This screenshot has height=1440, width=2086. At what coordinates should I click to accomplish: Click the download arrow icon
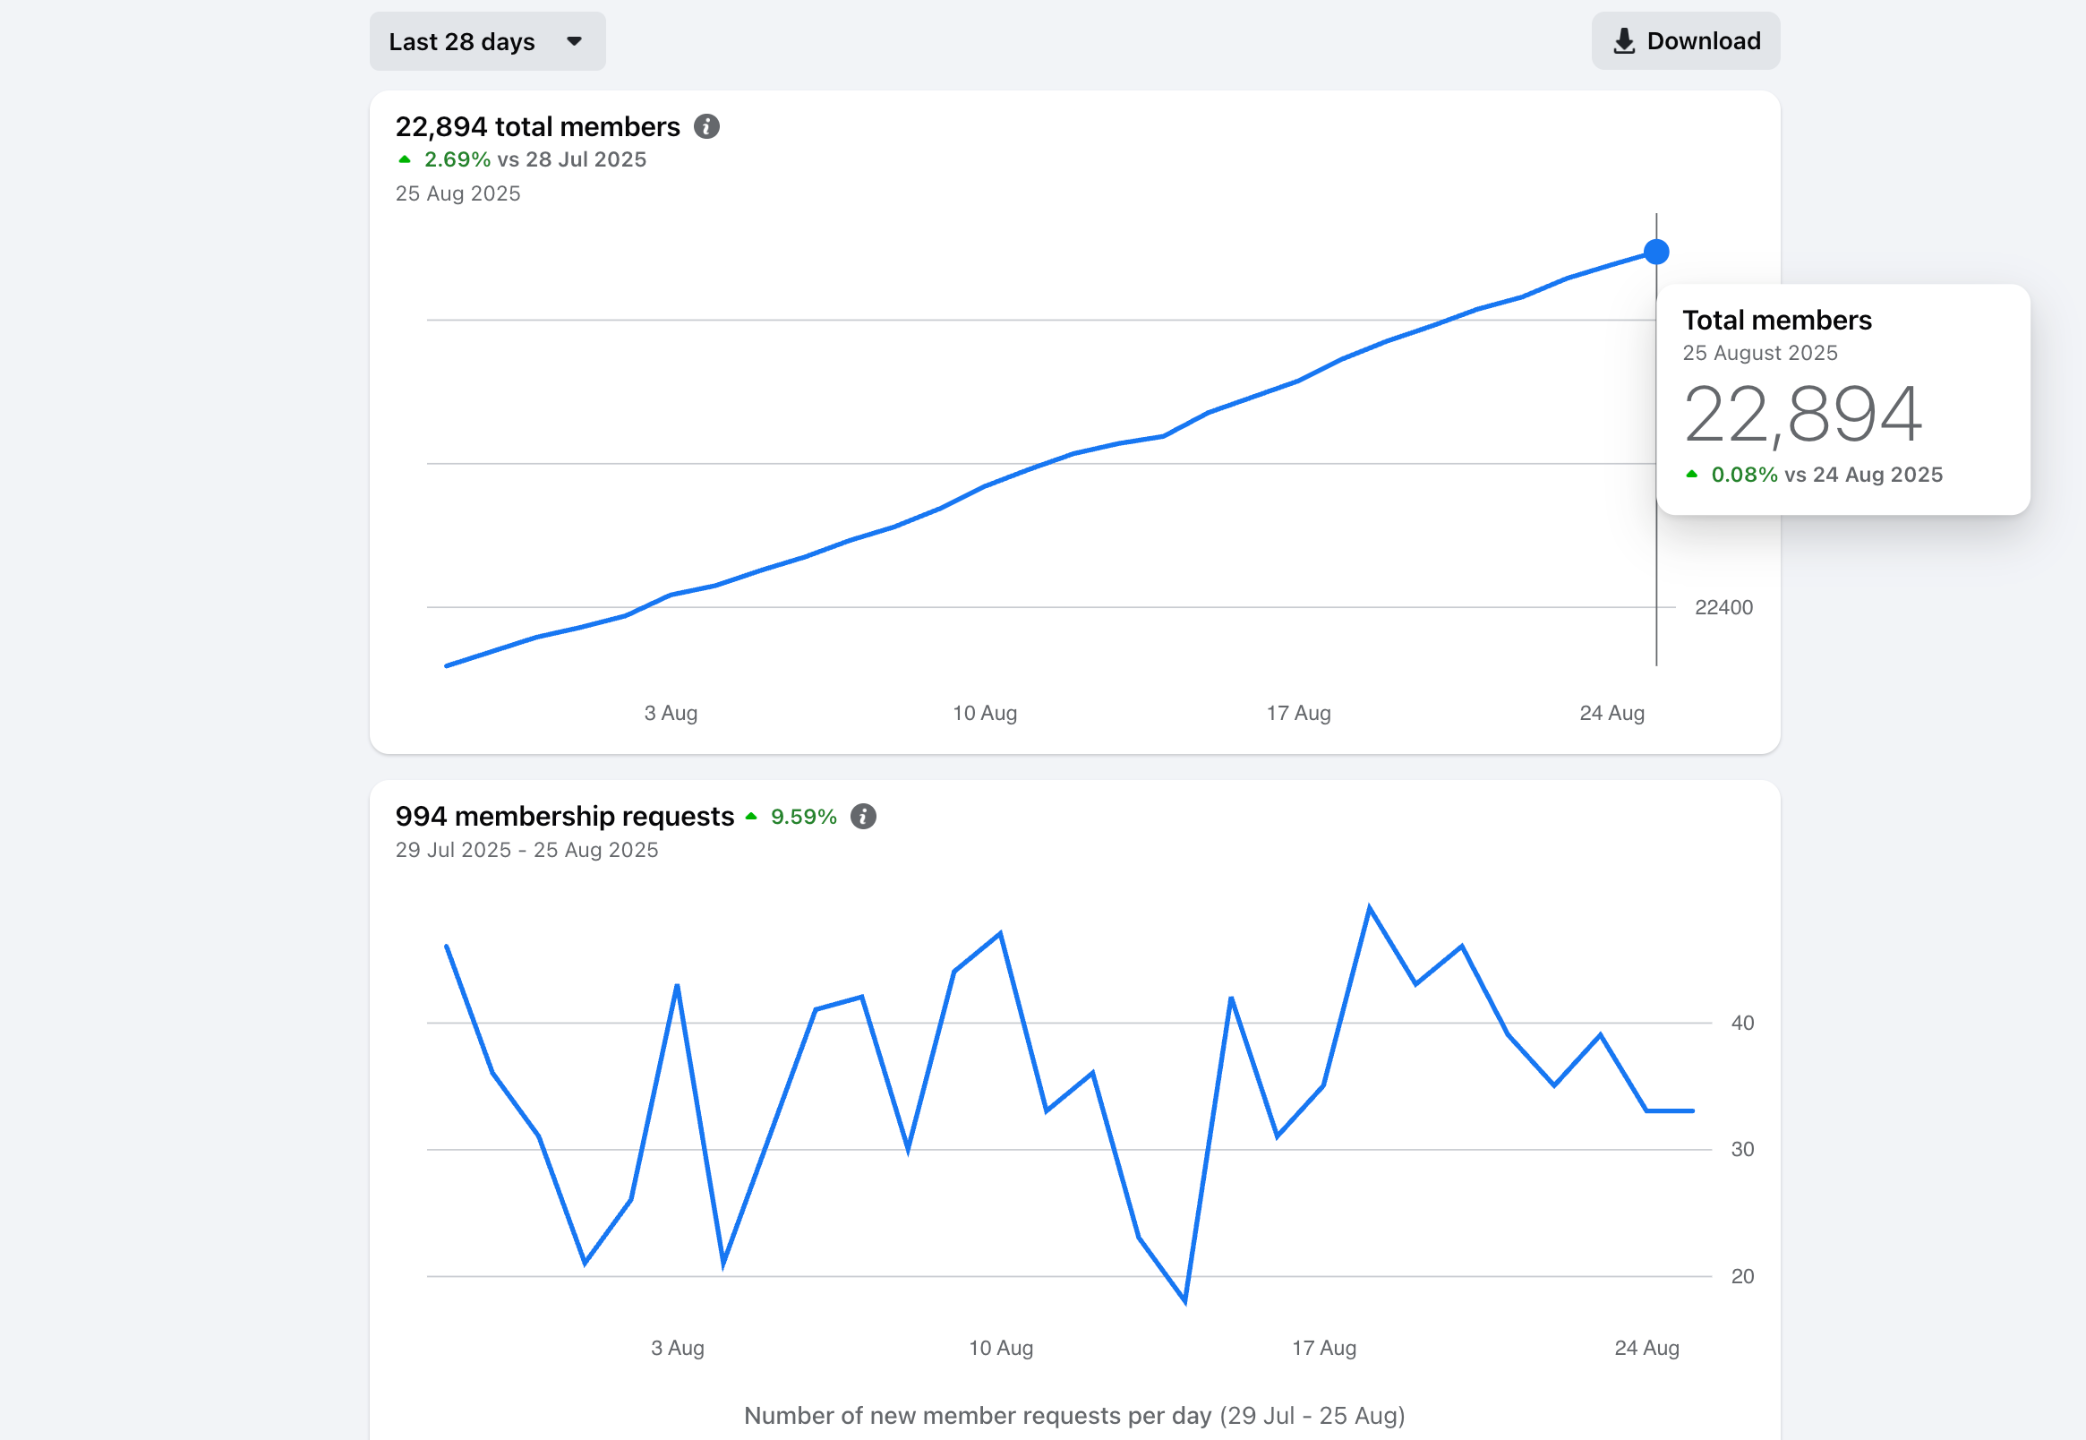tap(1624, 41)
